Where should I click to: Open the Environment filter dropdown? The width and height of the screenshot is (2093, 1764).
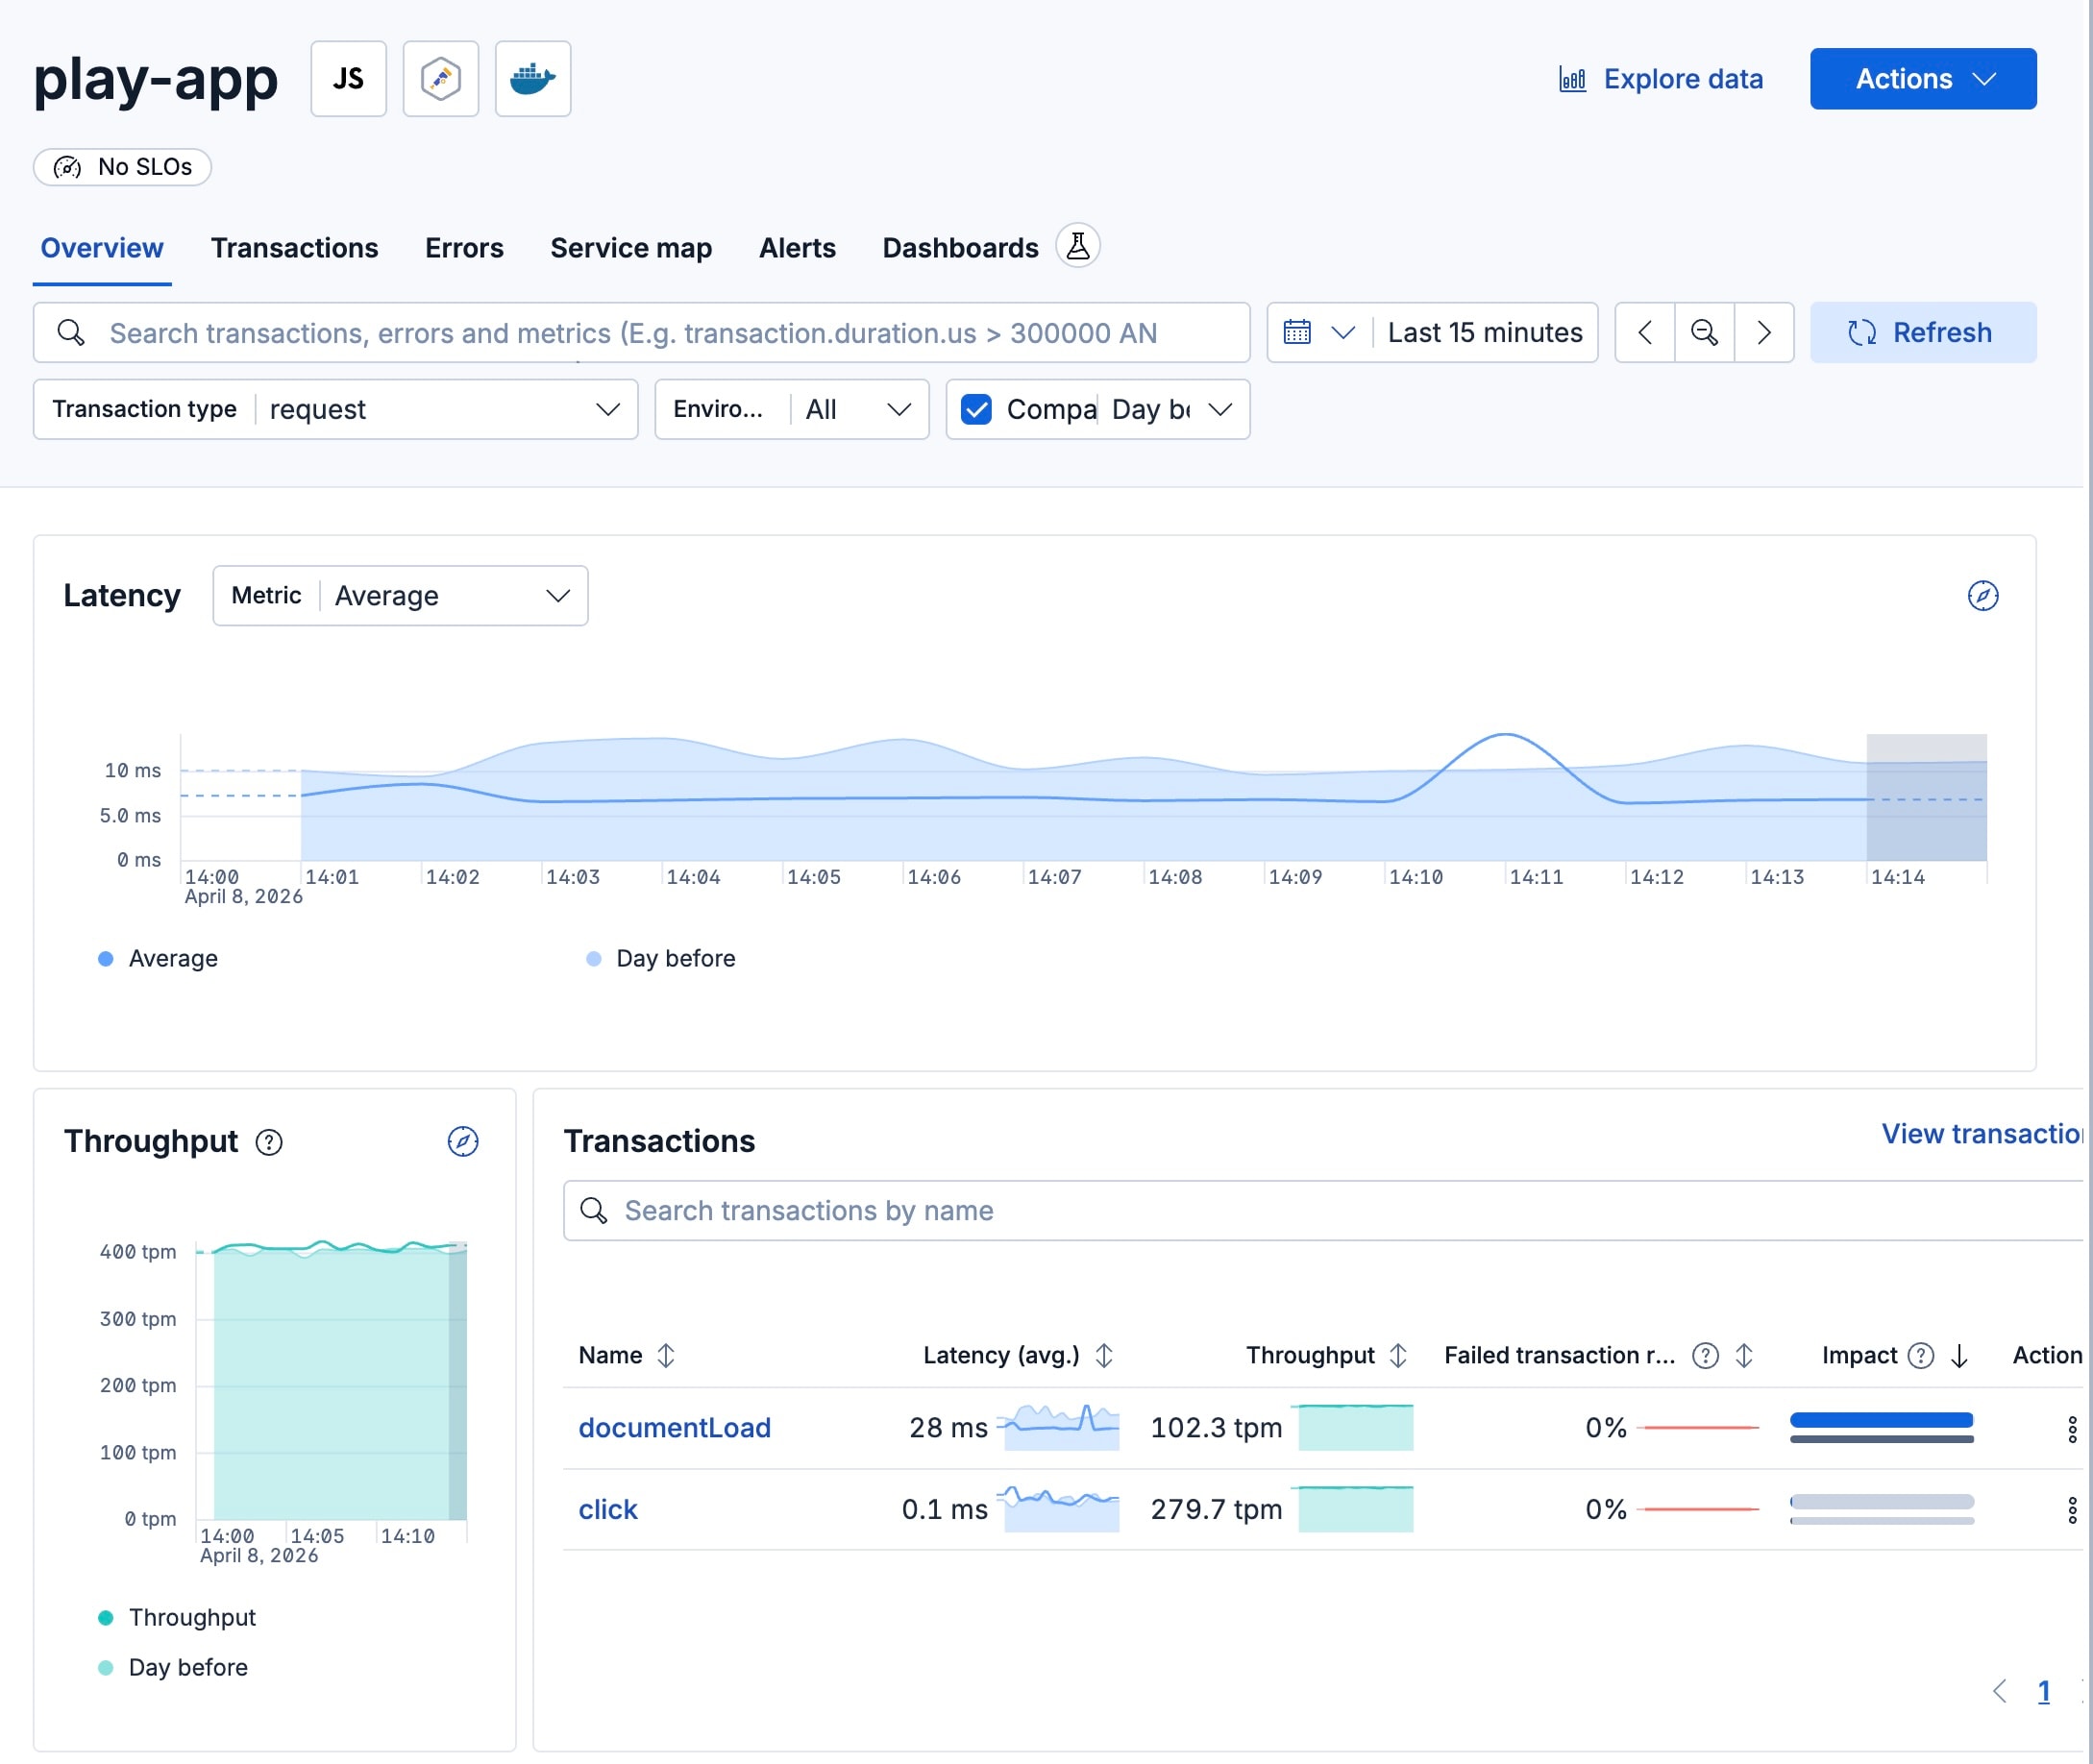point(898,409)
